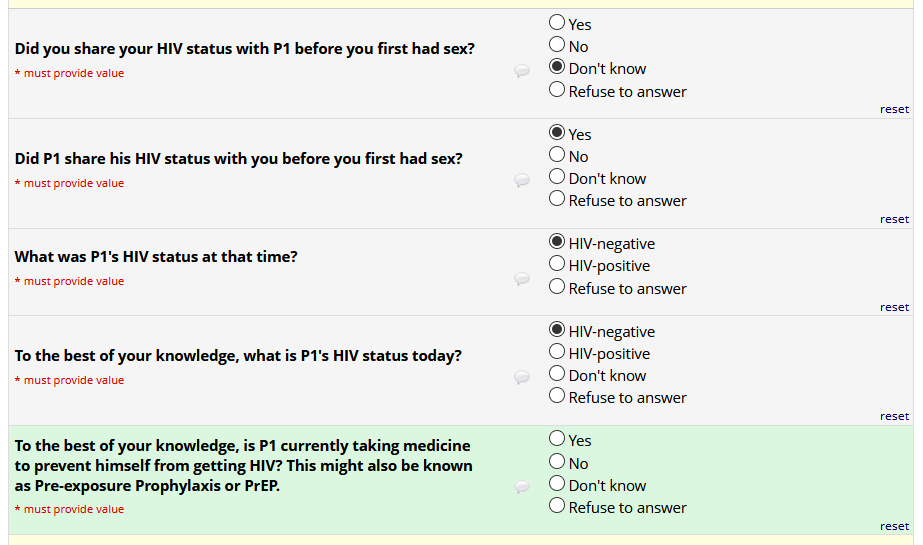Image resolution: width=923 pixels, height=545 pixels.
Task: Select 'Refuse to answer' on the PrEP question
Action: (557, 506)
